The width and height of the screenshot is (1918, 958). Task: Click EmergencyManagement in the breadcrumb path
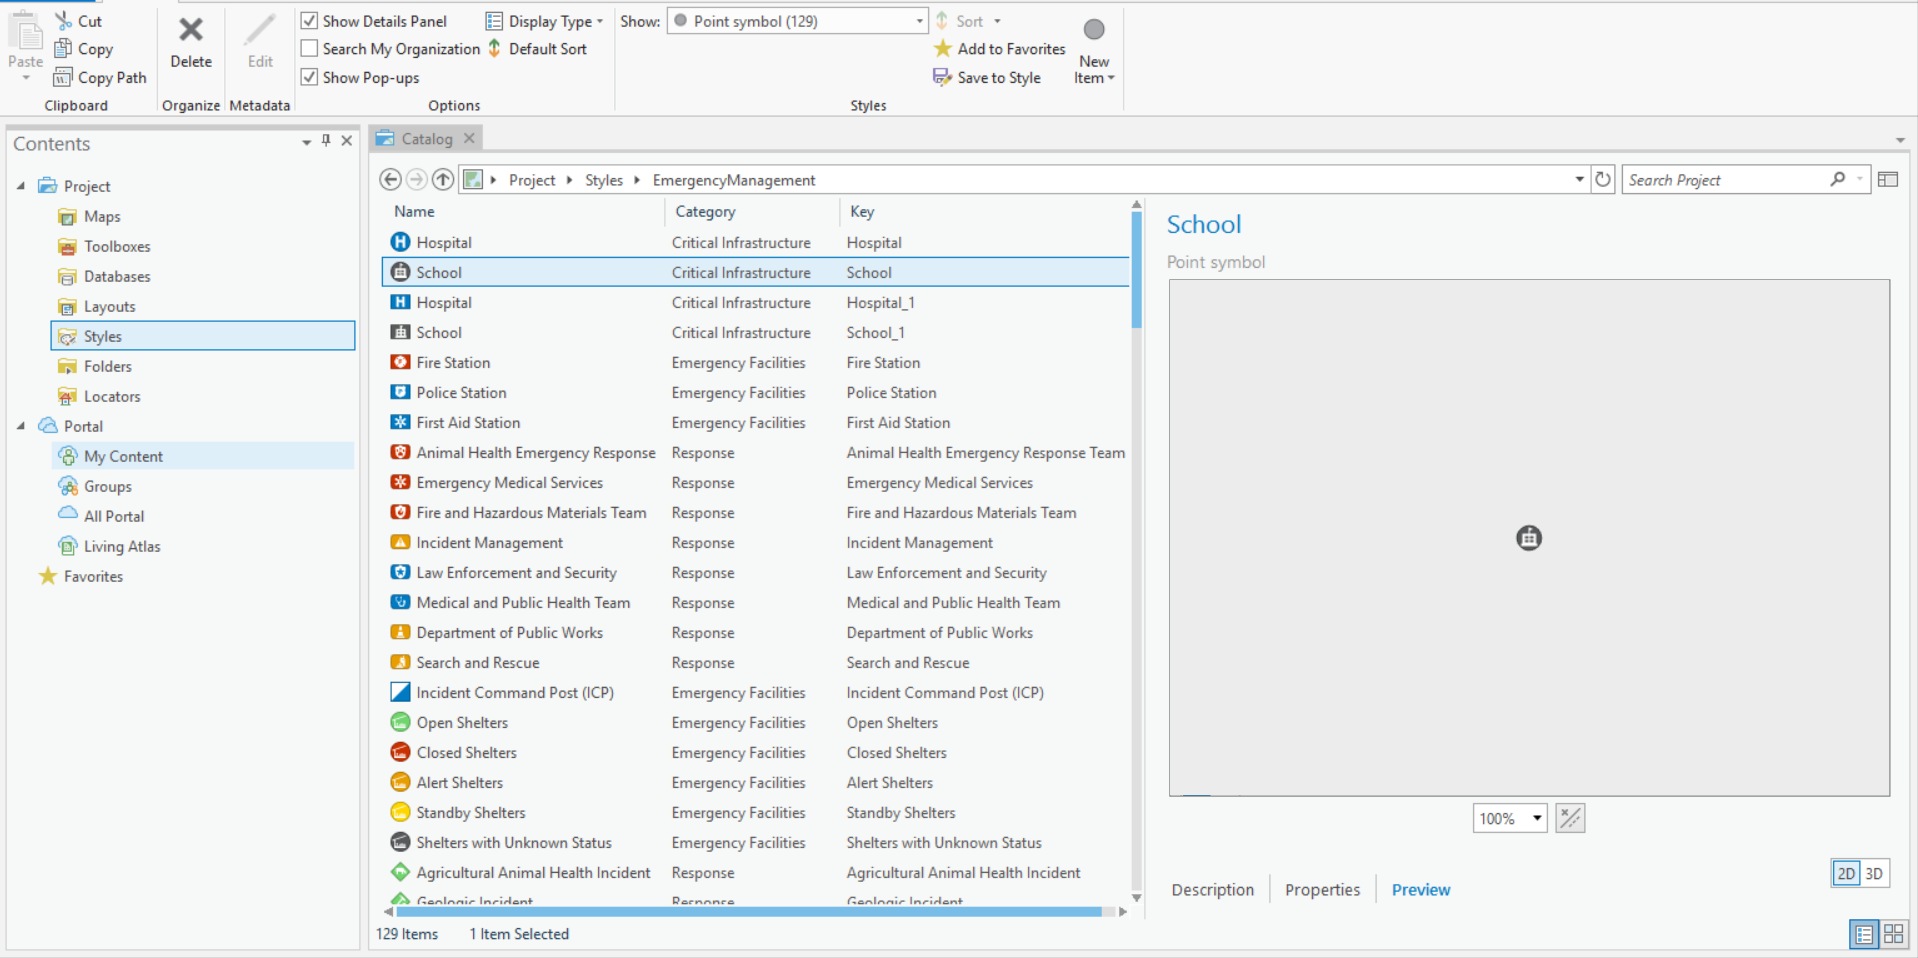click(734, 180)
